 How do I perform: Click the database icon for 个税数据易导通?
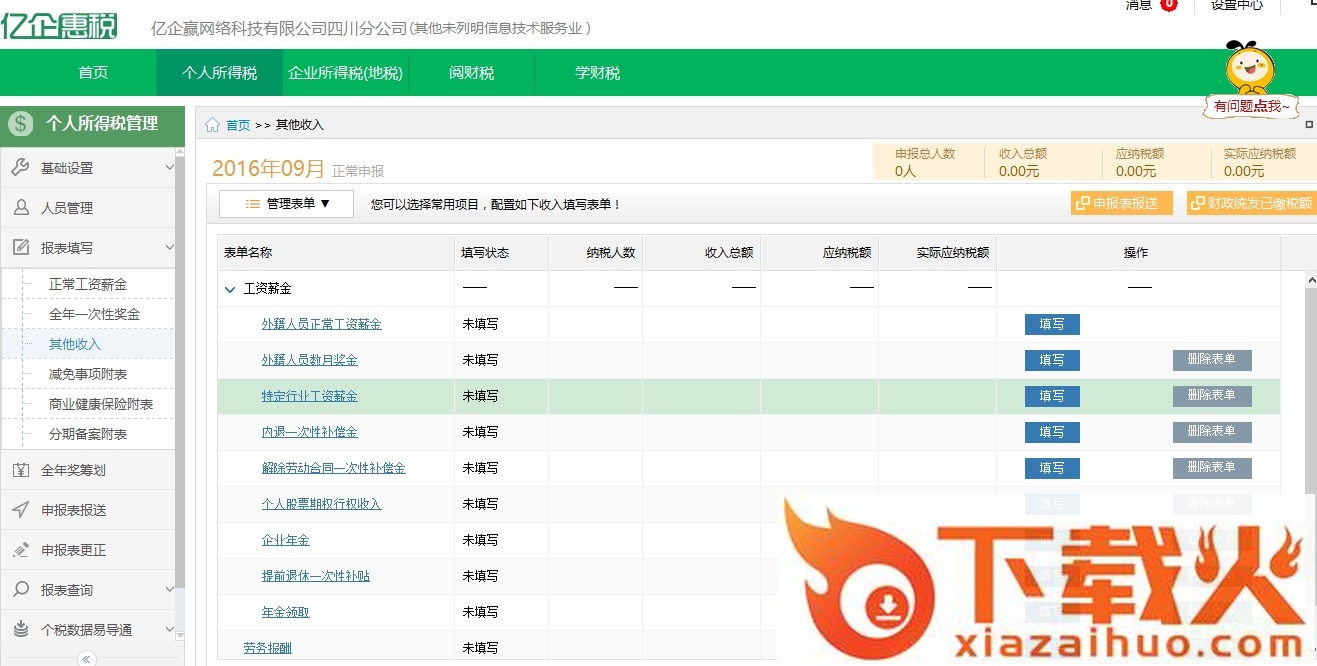pyautogui.click(x=20, y=630)
